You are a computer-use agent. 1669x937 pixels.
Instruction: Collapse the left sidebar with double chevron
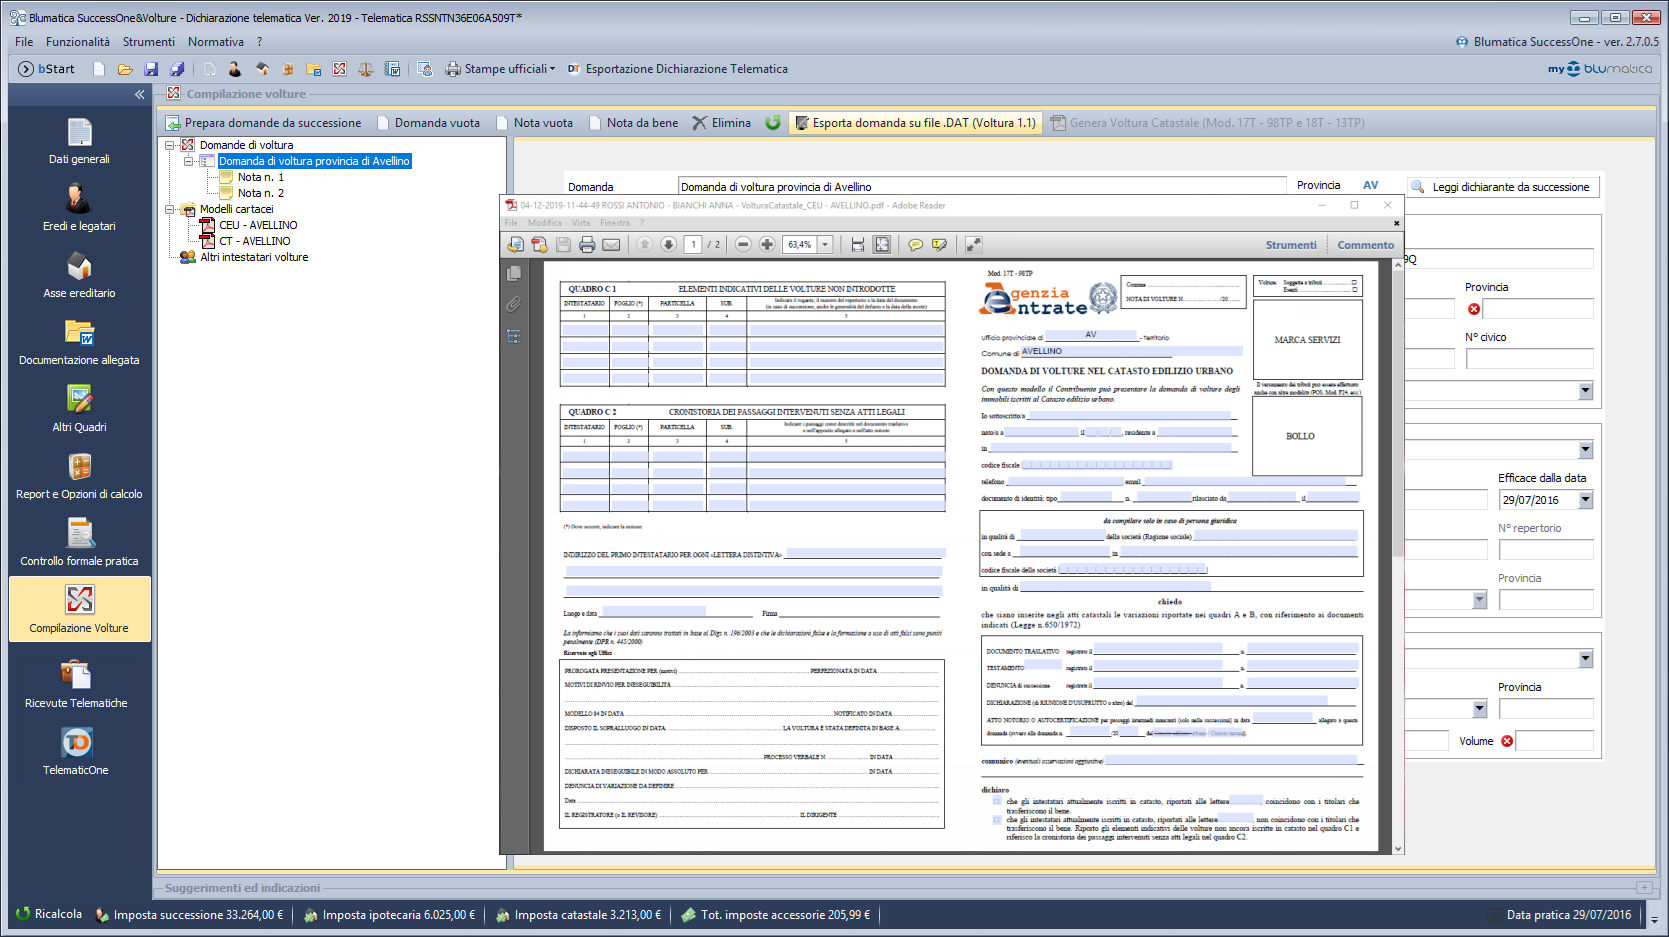[139, 94]
